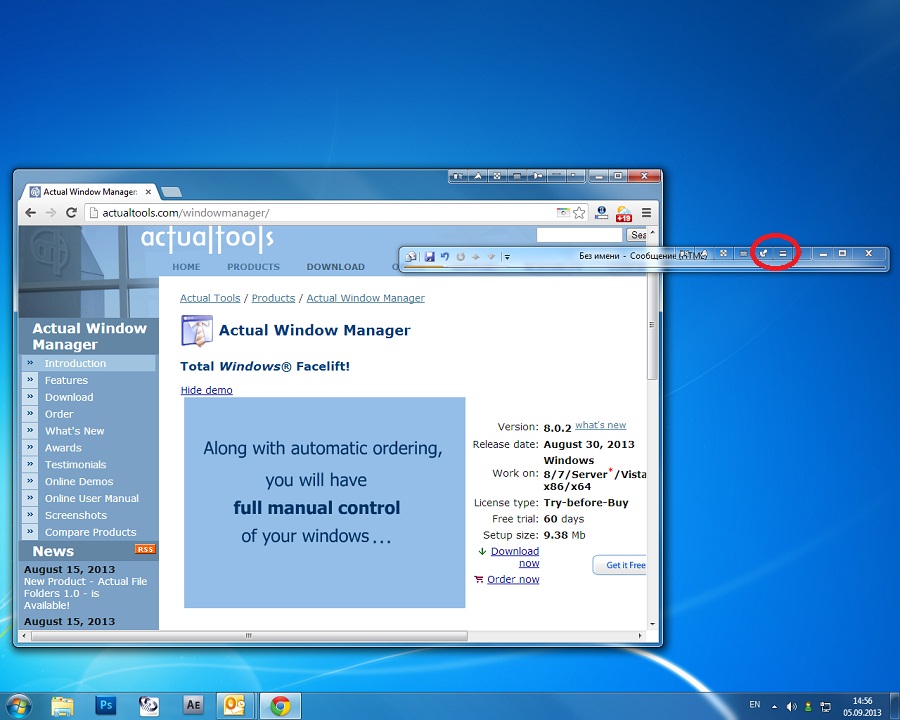Click the Order now link

[513, 579]
